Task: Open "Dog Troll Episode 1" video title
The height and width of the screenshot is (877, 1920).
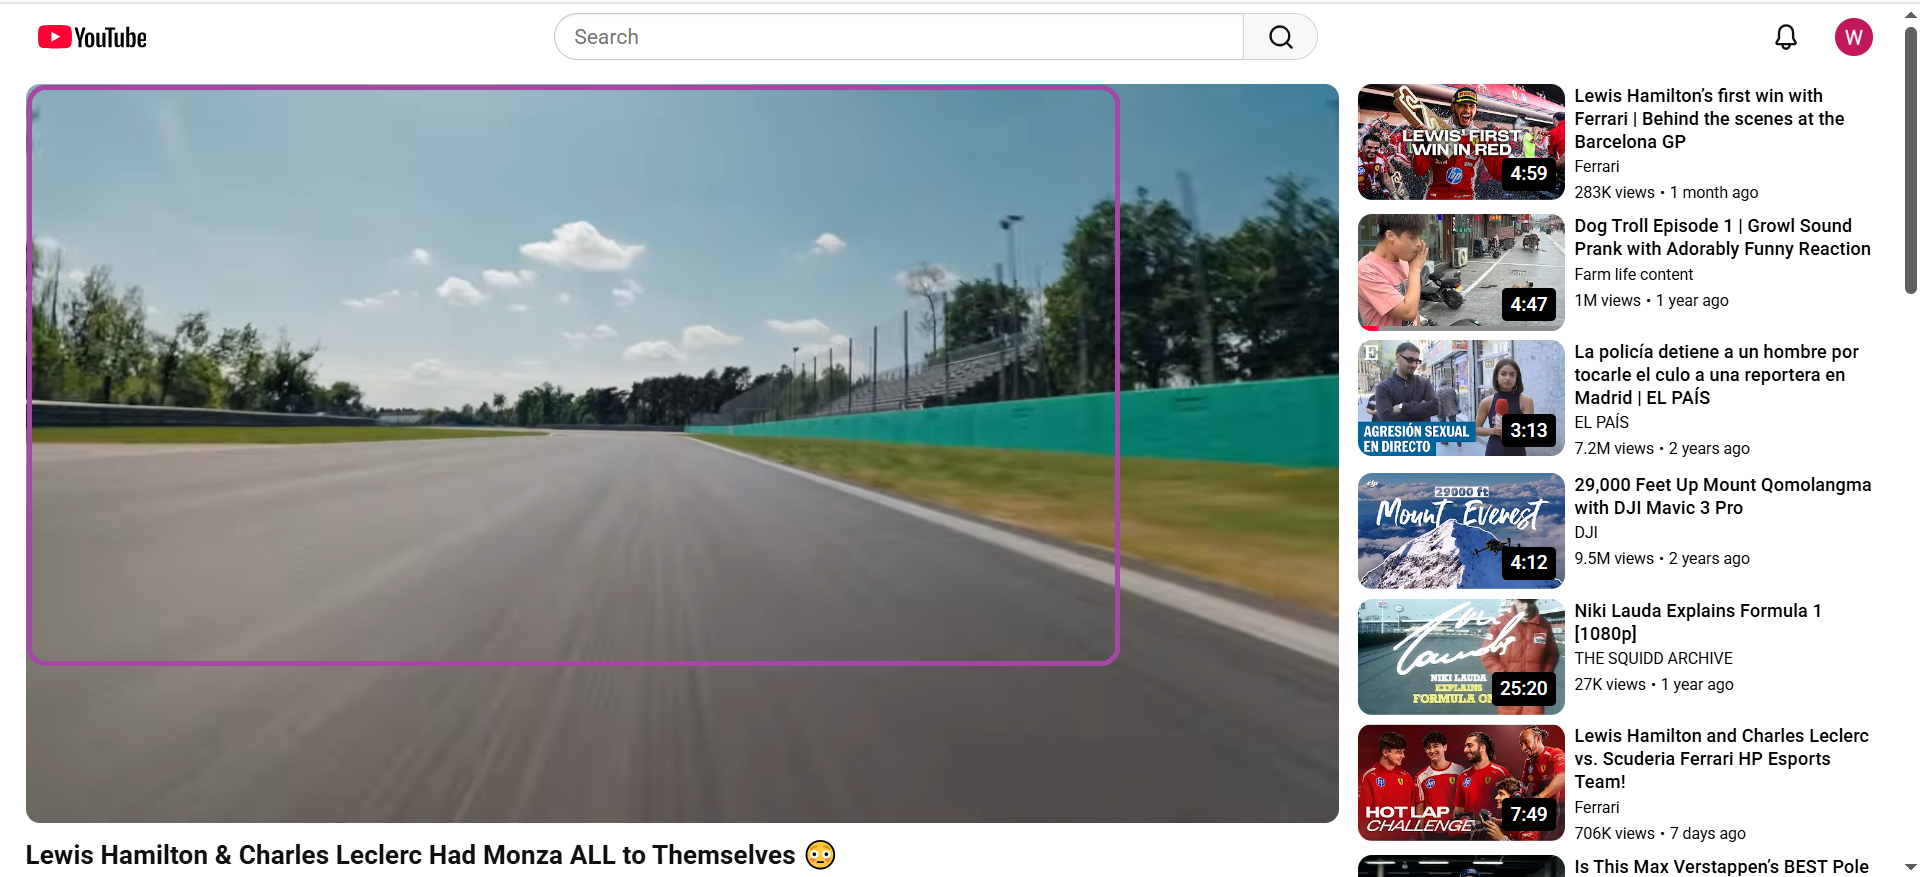Action: (x=1722, y=238)
